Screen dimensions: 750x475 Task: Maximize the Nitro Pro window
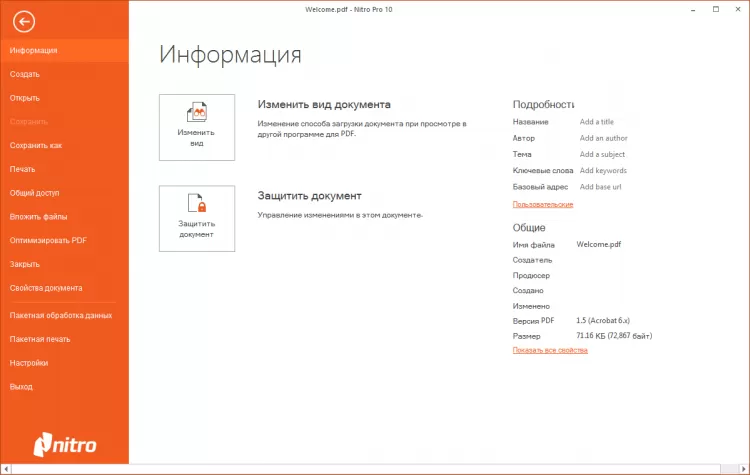(x=716, y=10)
